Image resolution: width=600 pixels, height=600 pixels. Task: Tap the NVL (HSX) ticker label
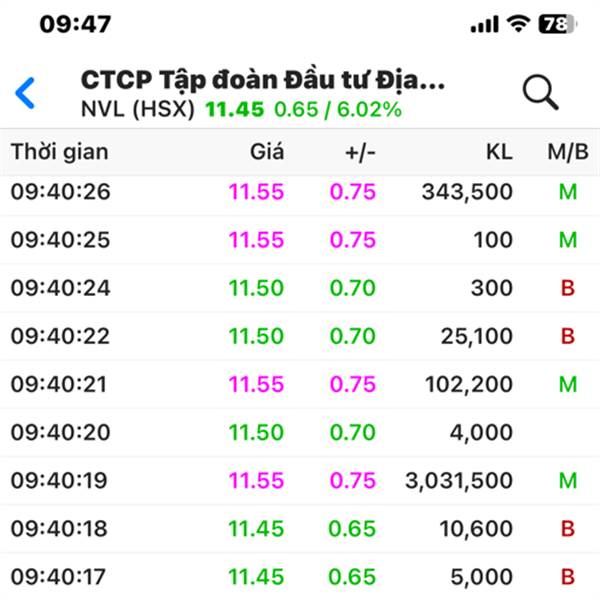coord(138,109)
